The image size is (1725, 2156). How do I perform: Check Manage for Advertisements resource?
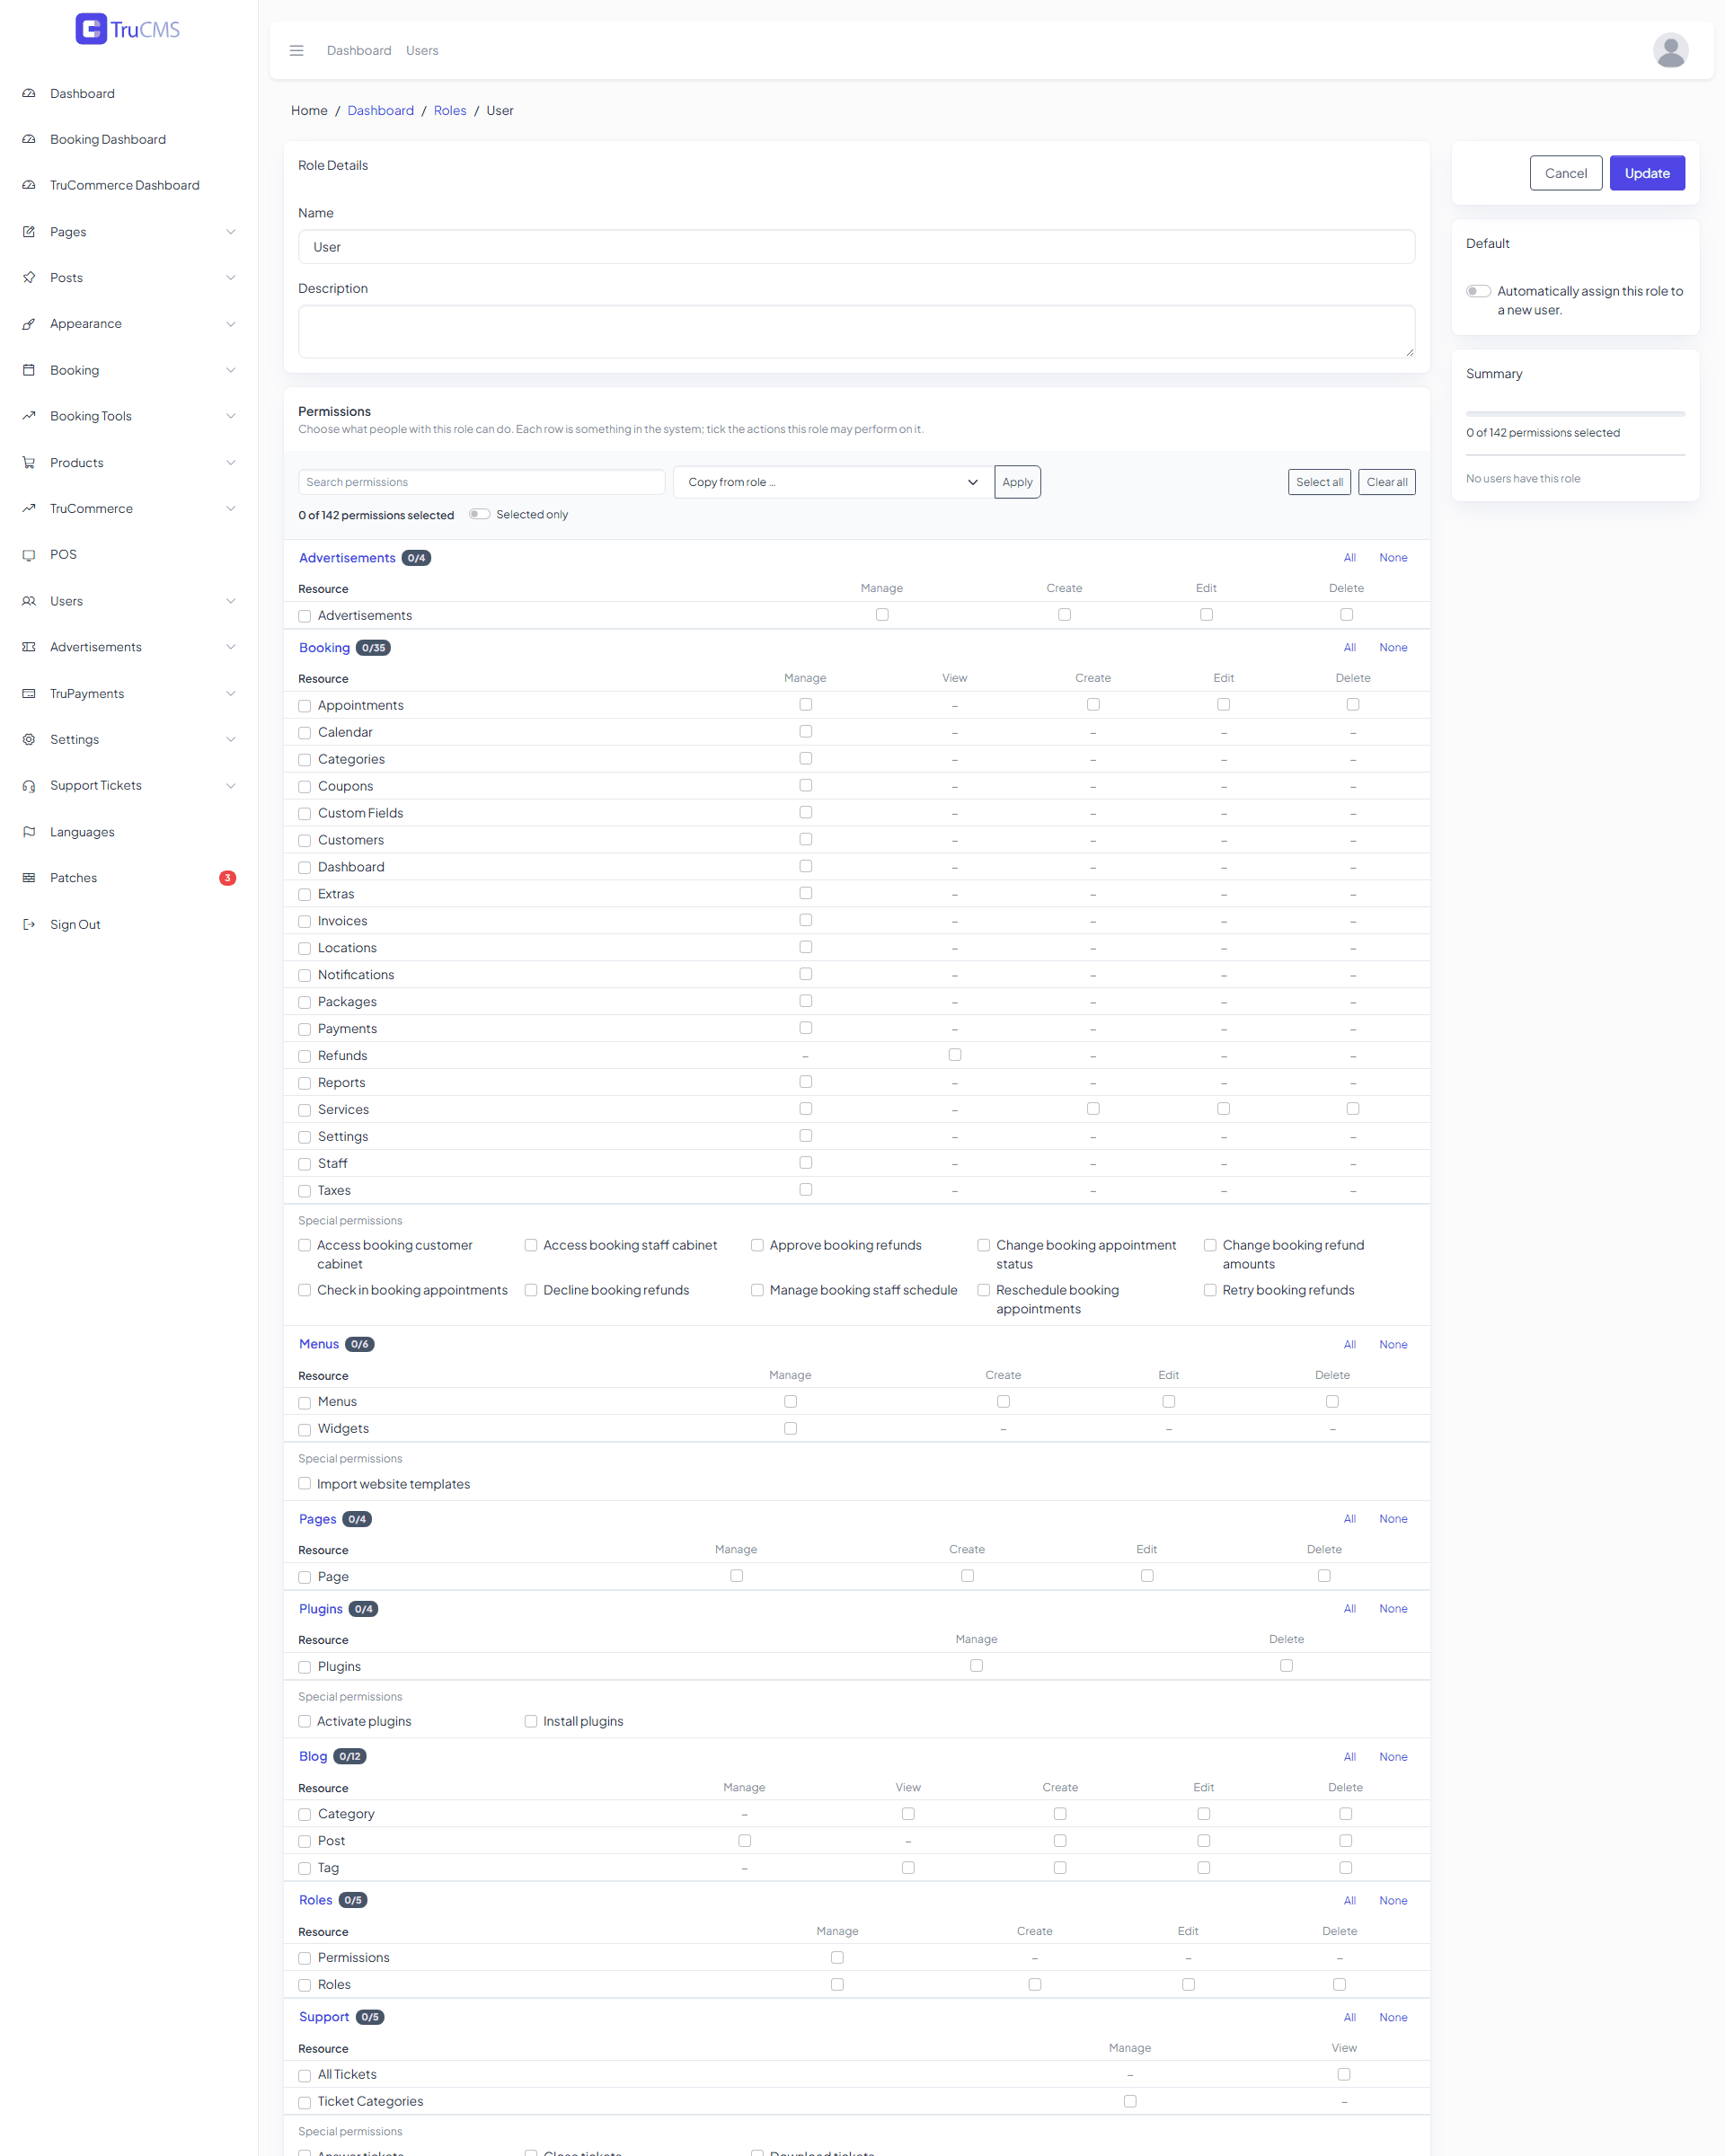[x=882, y=615]
